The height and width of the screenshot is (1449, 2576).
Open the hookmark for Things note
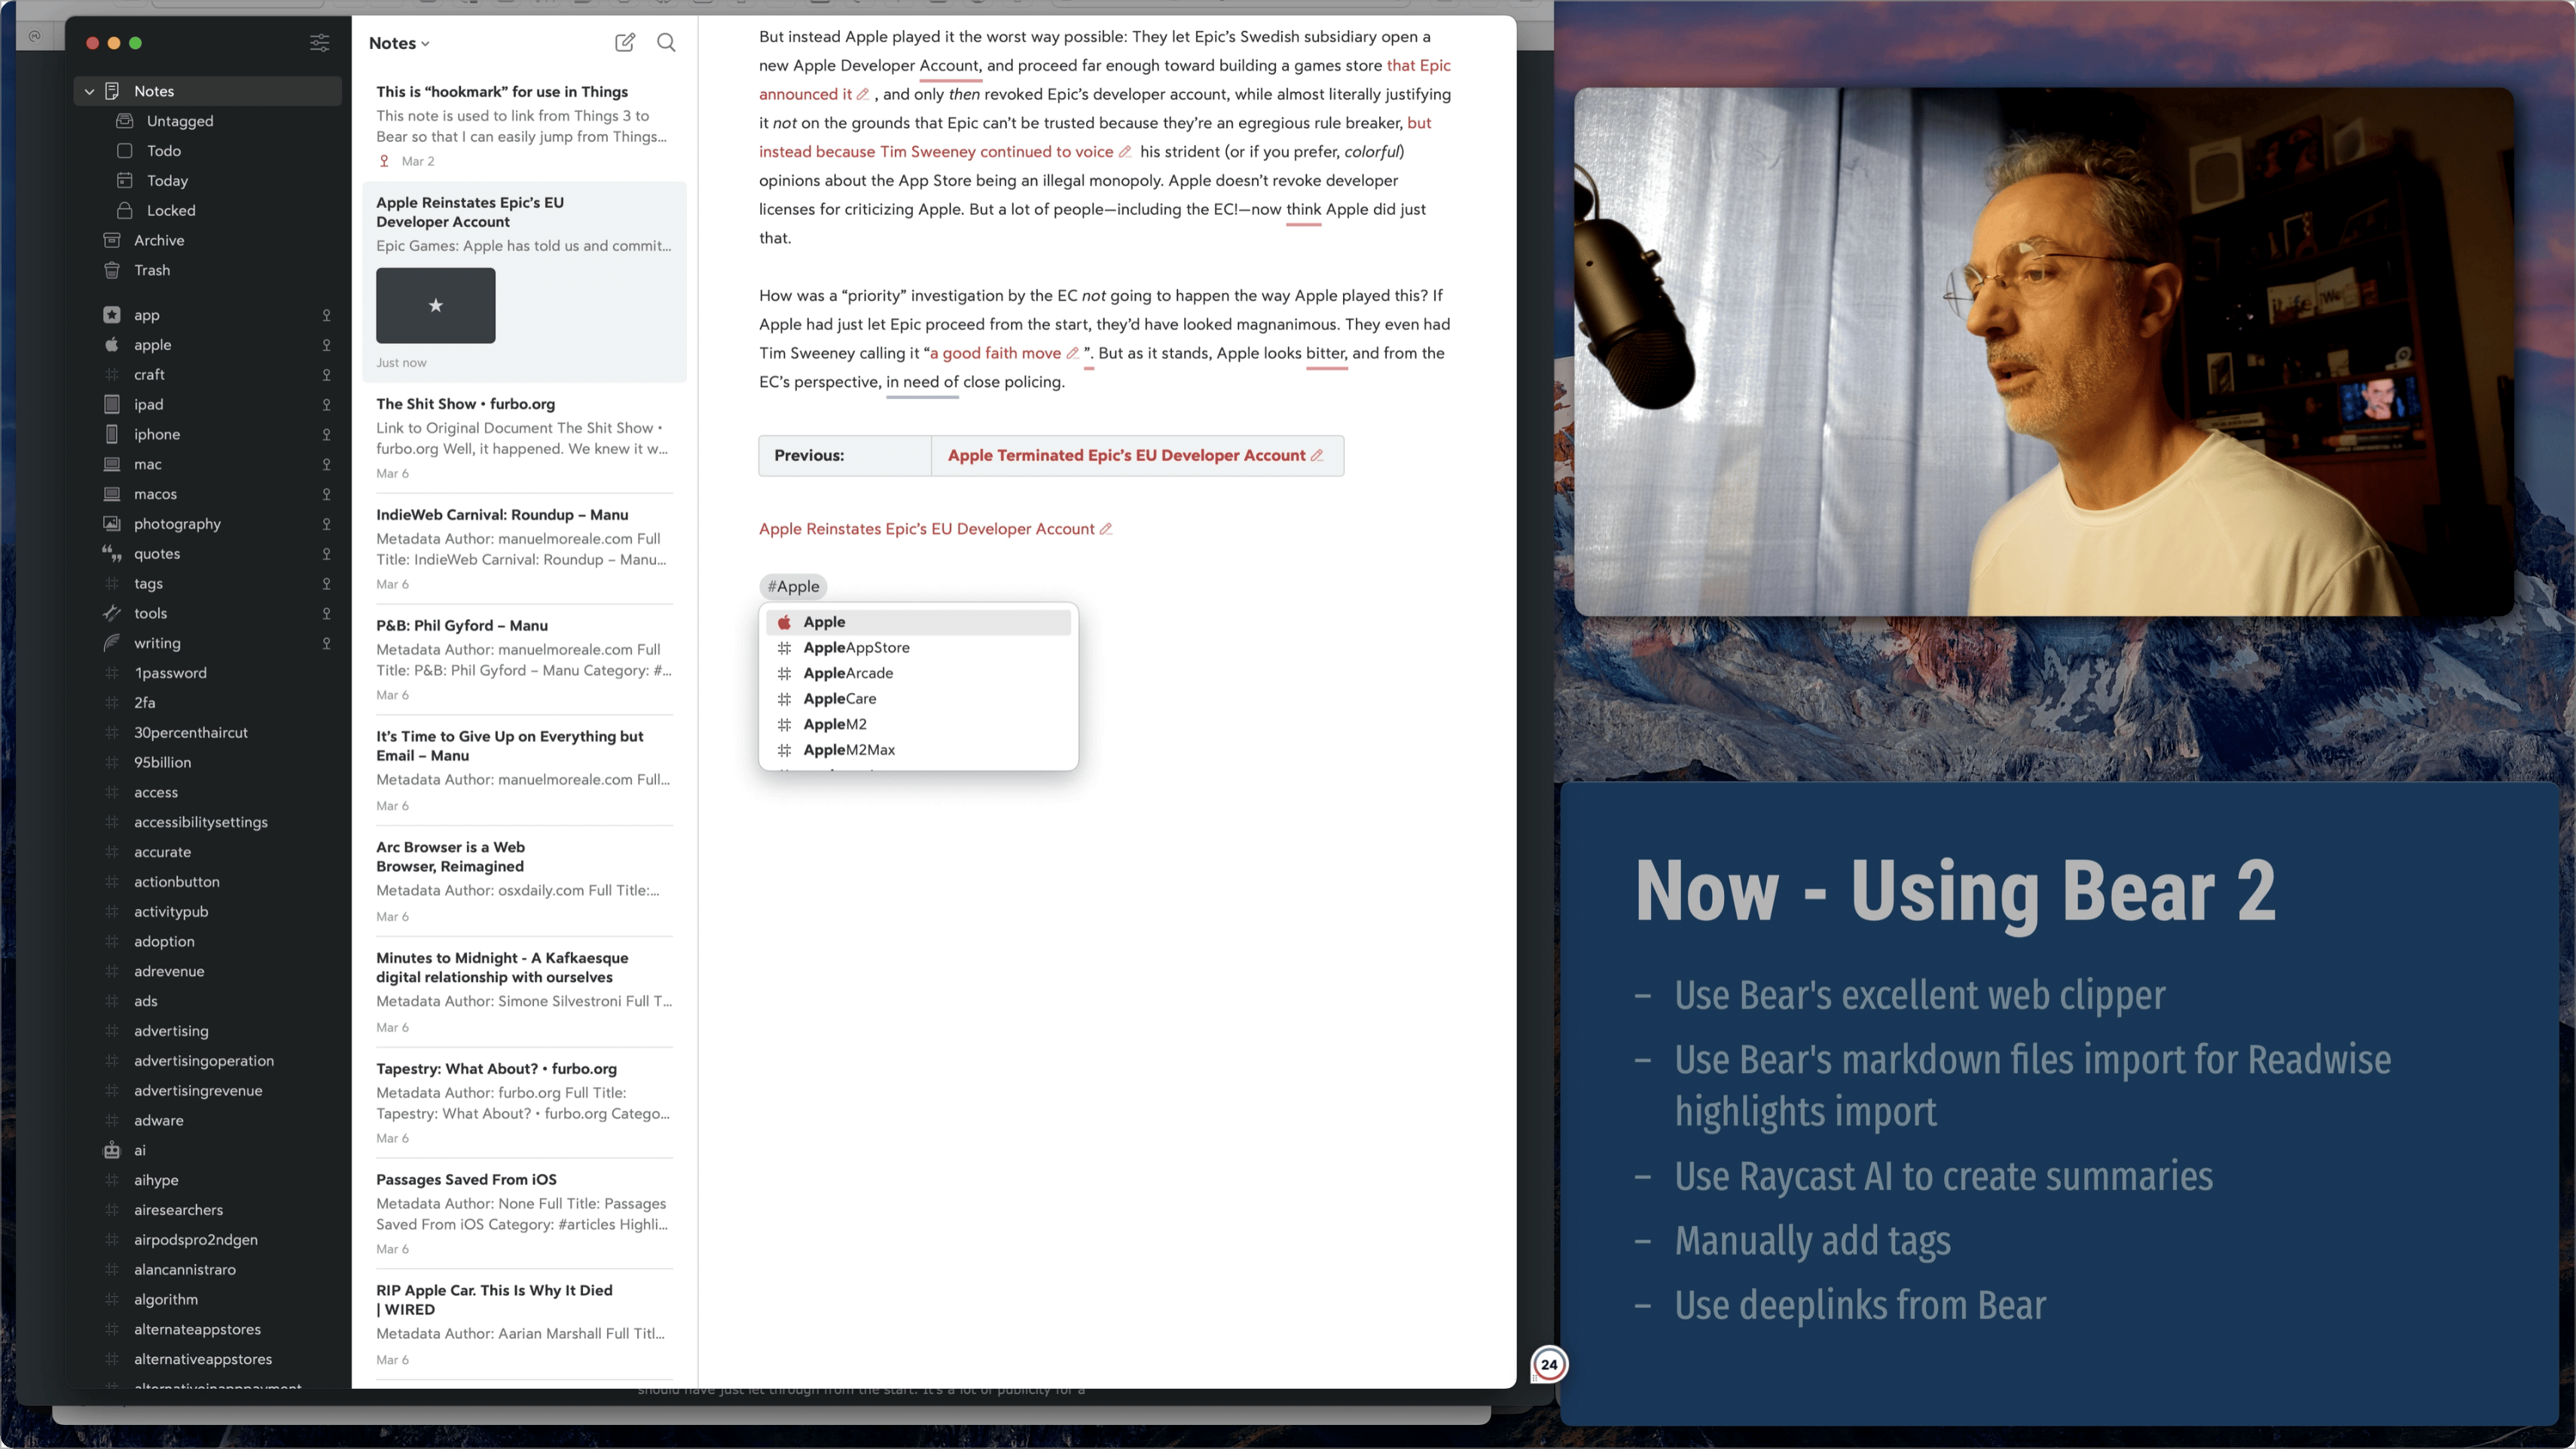point(524,125)
